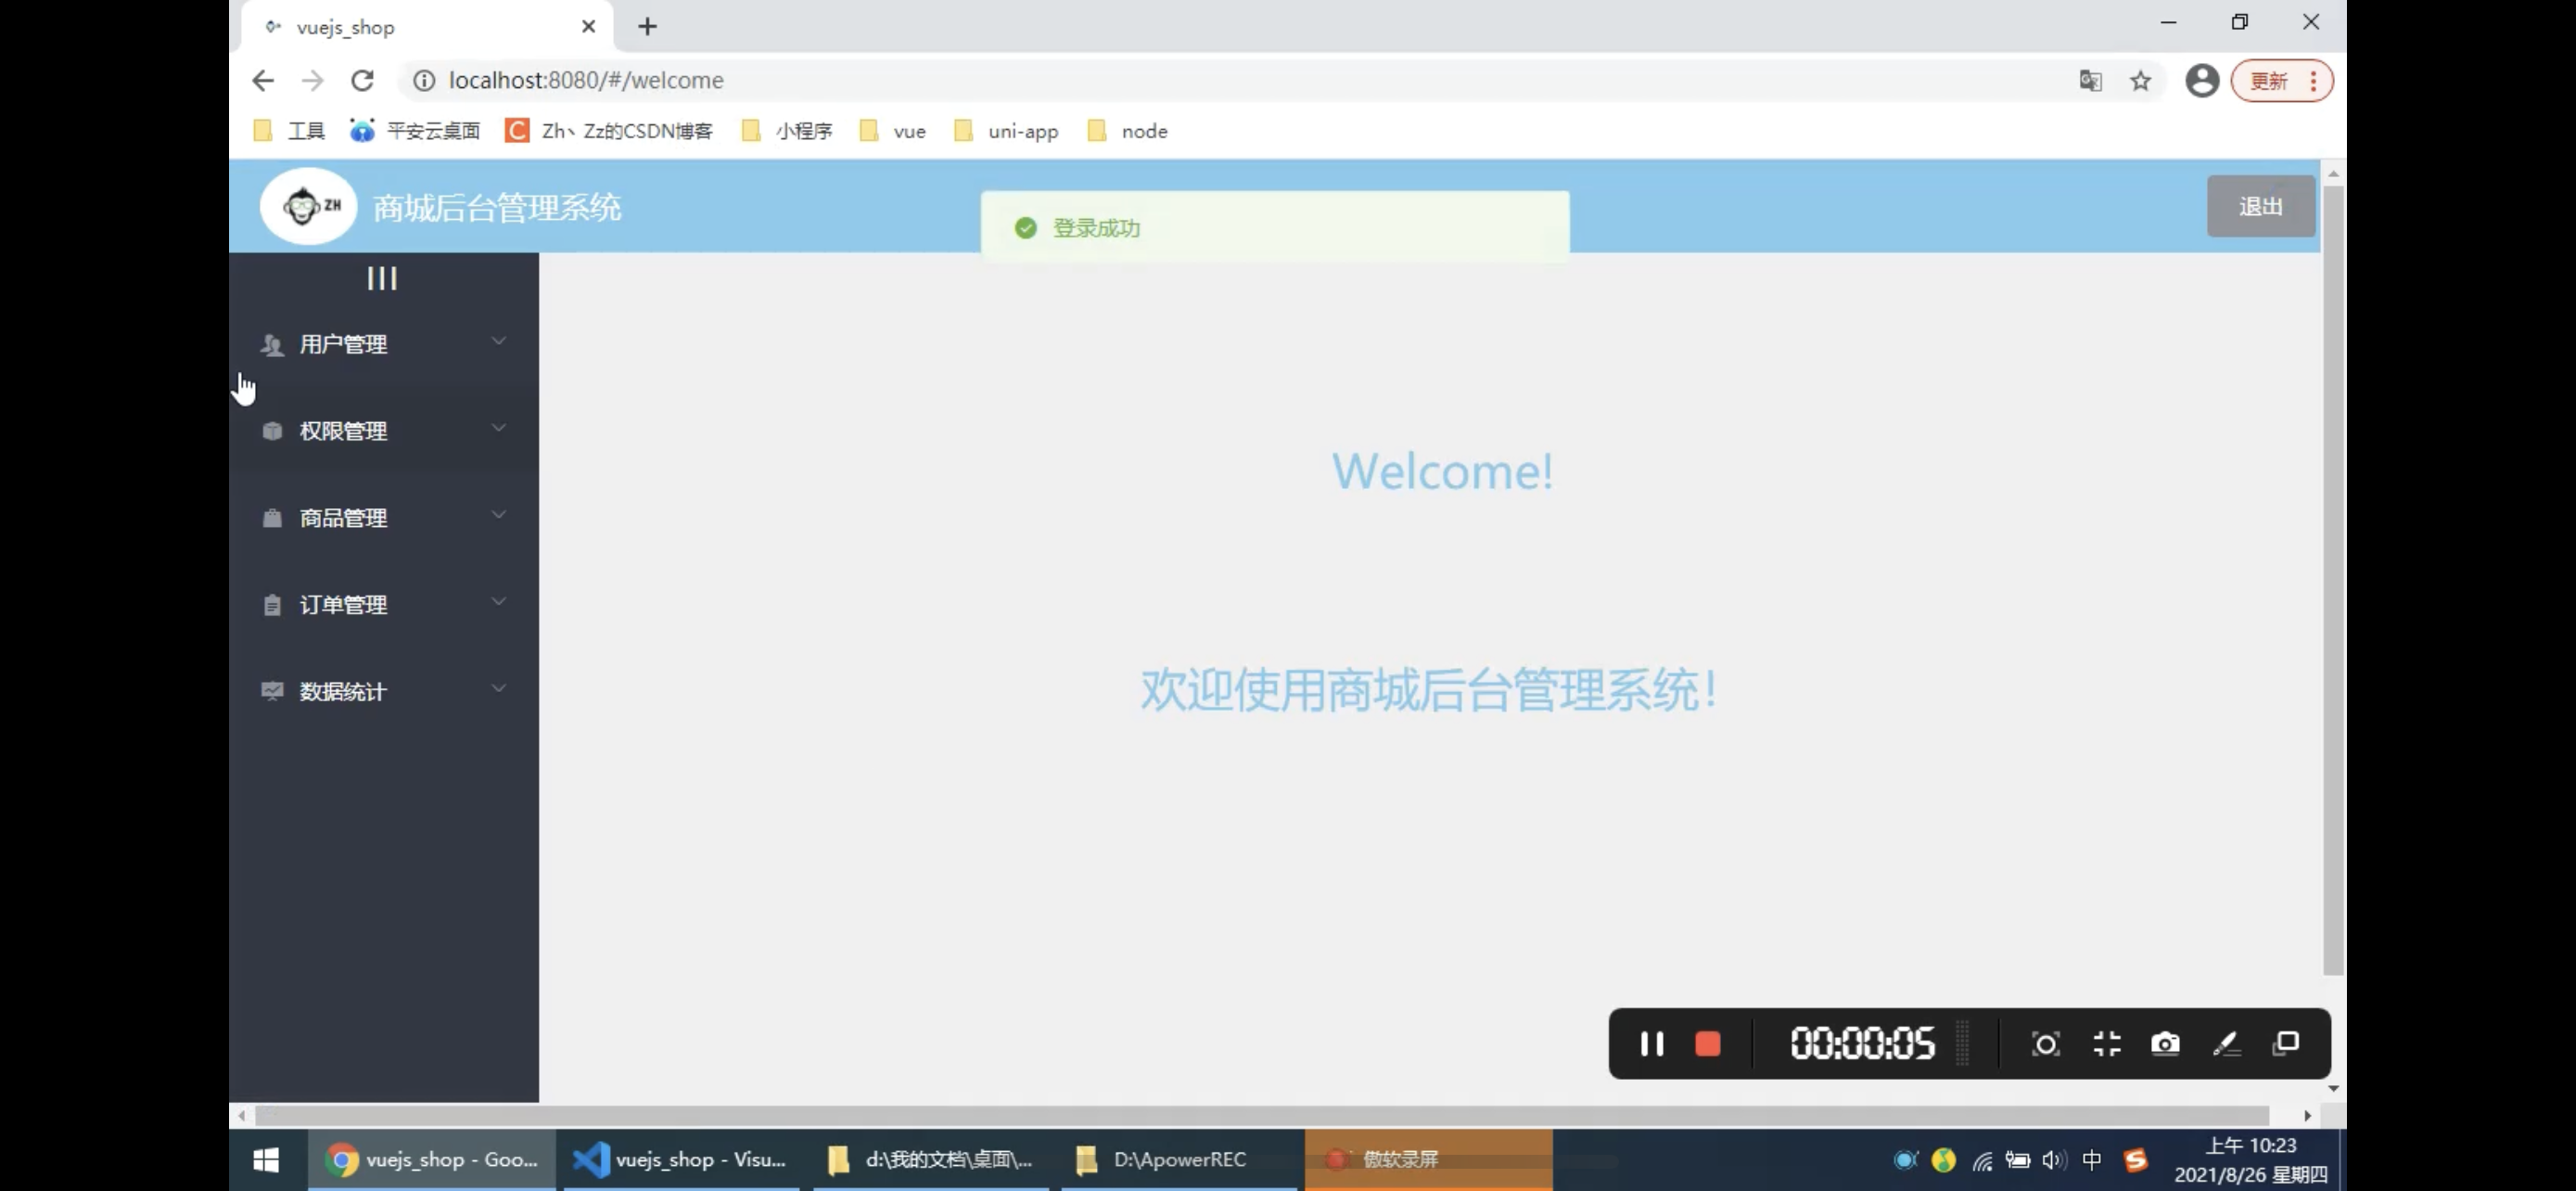Click the 订单管理 clipboard icon
Viewport: 2576px width, 1191px height.
[x=272, y=605]
